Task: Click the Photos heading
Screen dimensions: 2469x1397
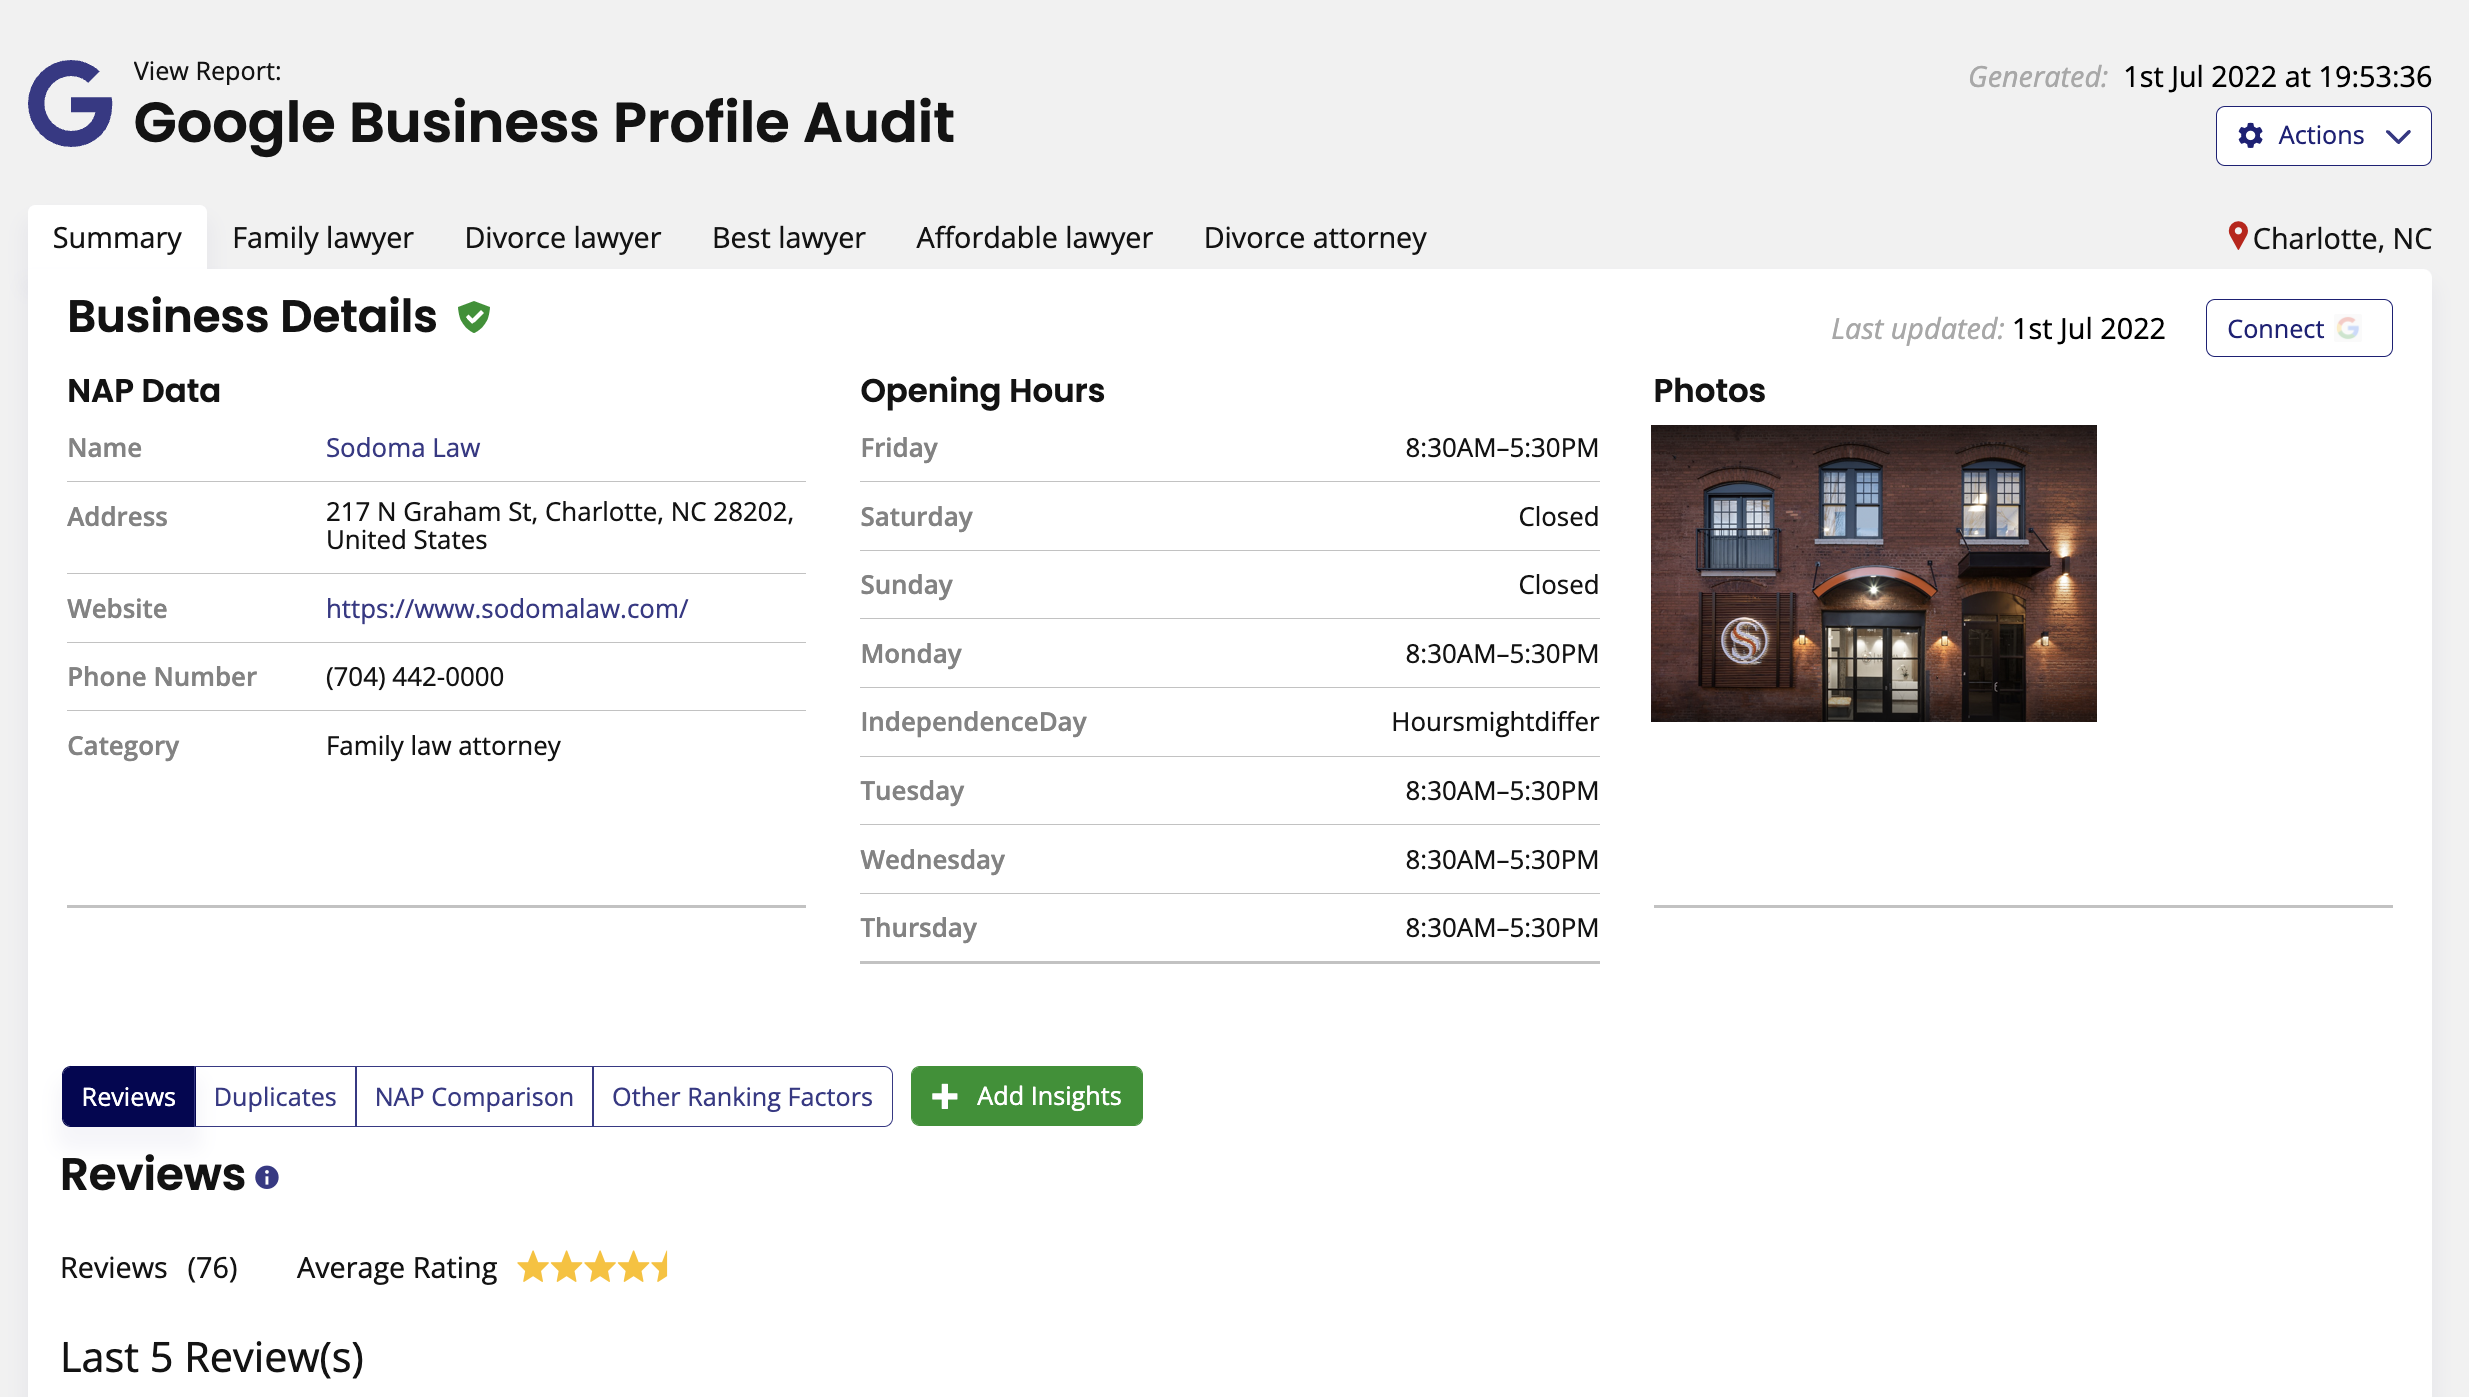Action: click(x=1709, y=391)
